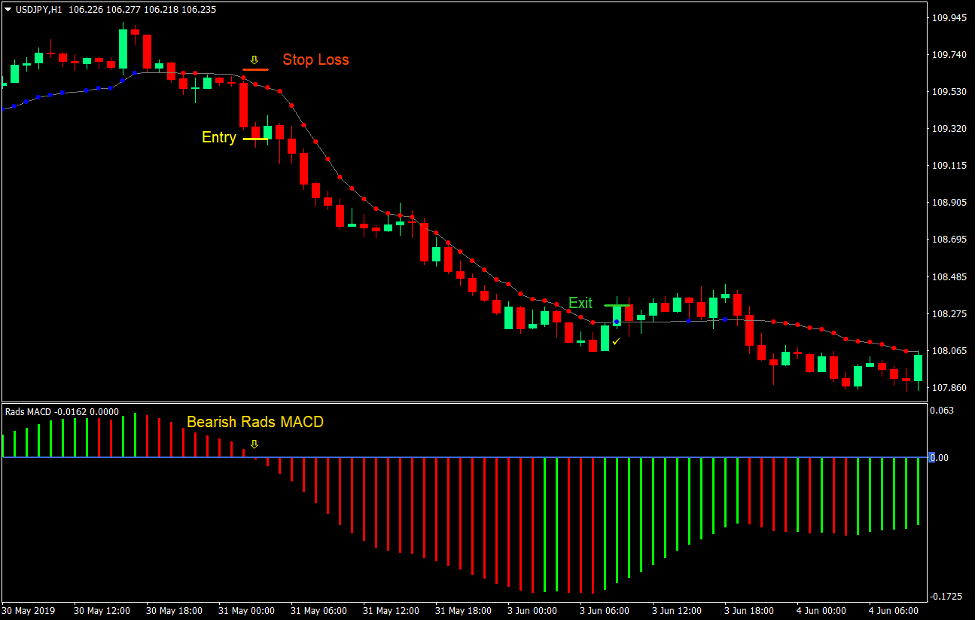Image resolution: width=977 pixels, height=620 pixels.
Task: Select the yellow exit checkmark below the Exit label
Action: (x=616, y=342)
